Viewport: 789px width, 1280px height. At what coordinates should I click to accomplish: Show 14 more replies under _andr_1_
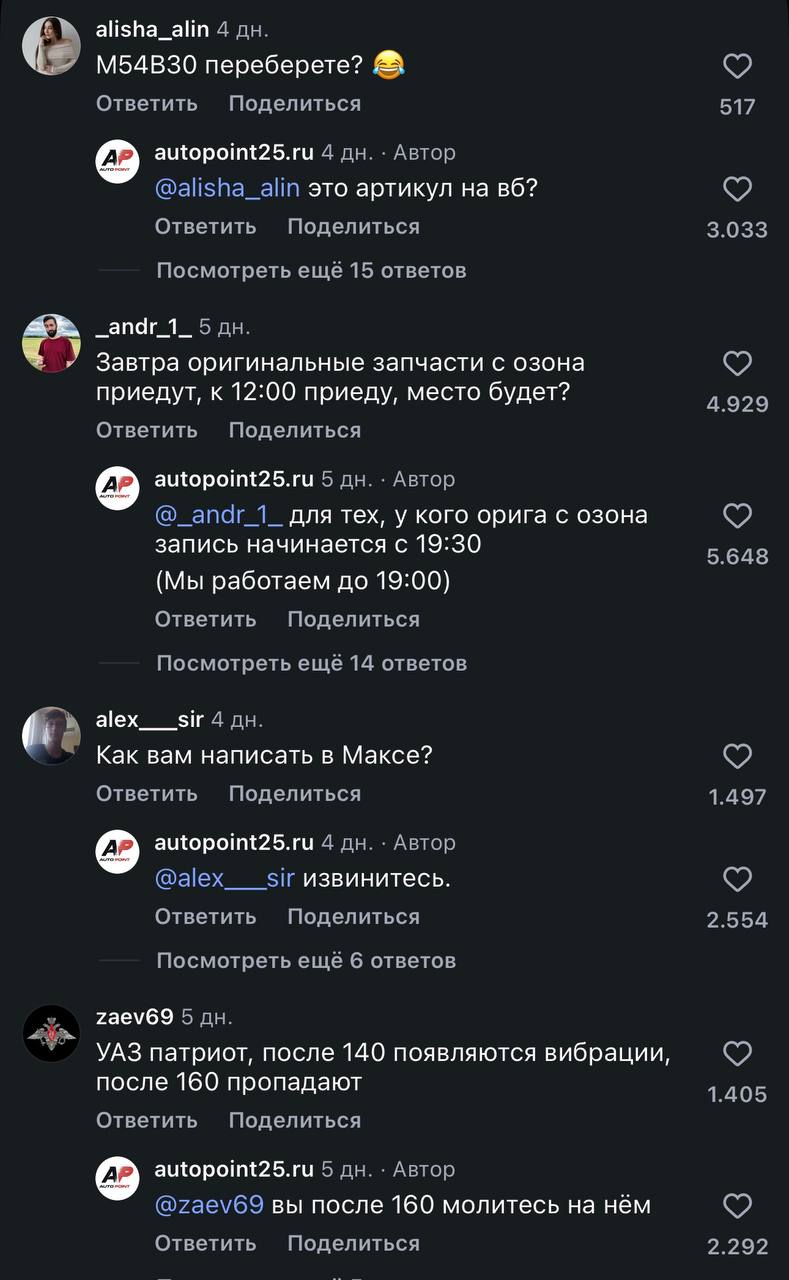coord(311,663)
